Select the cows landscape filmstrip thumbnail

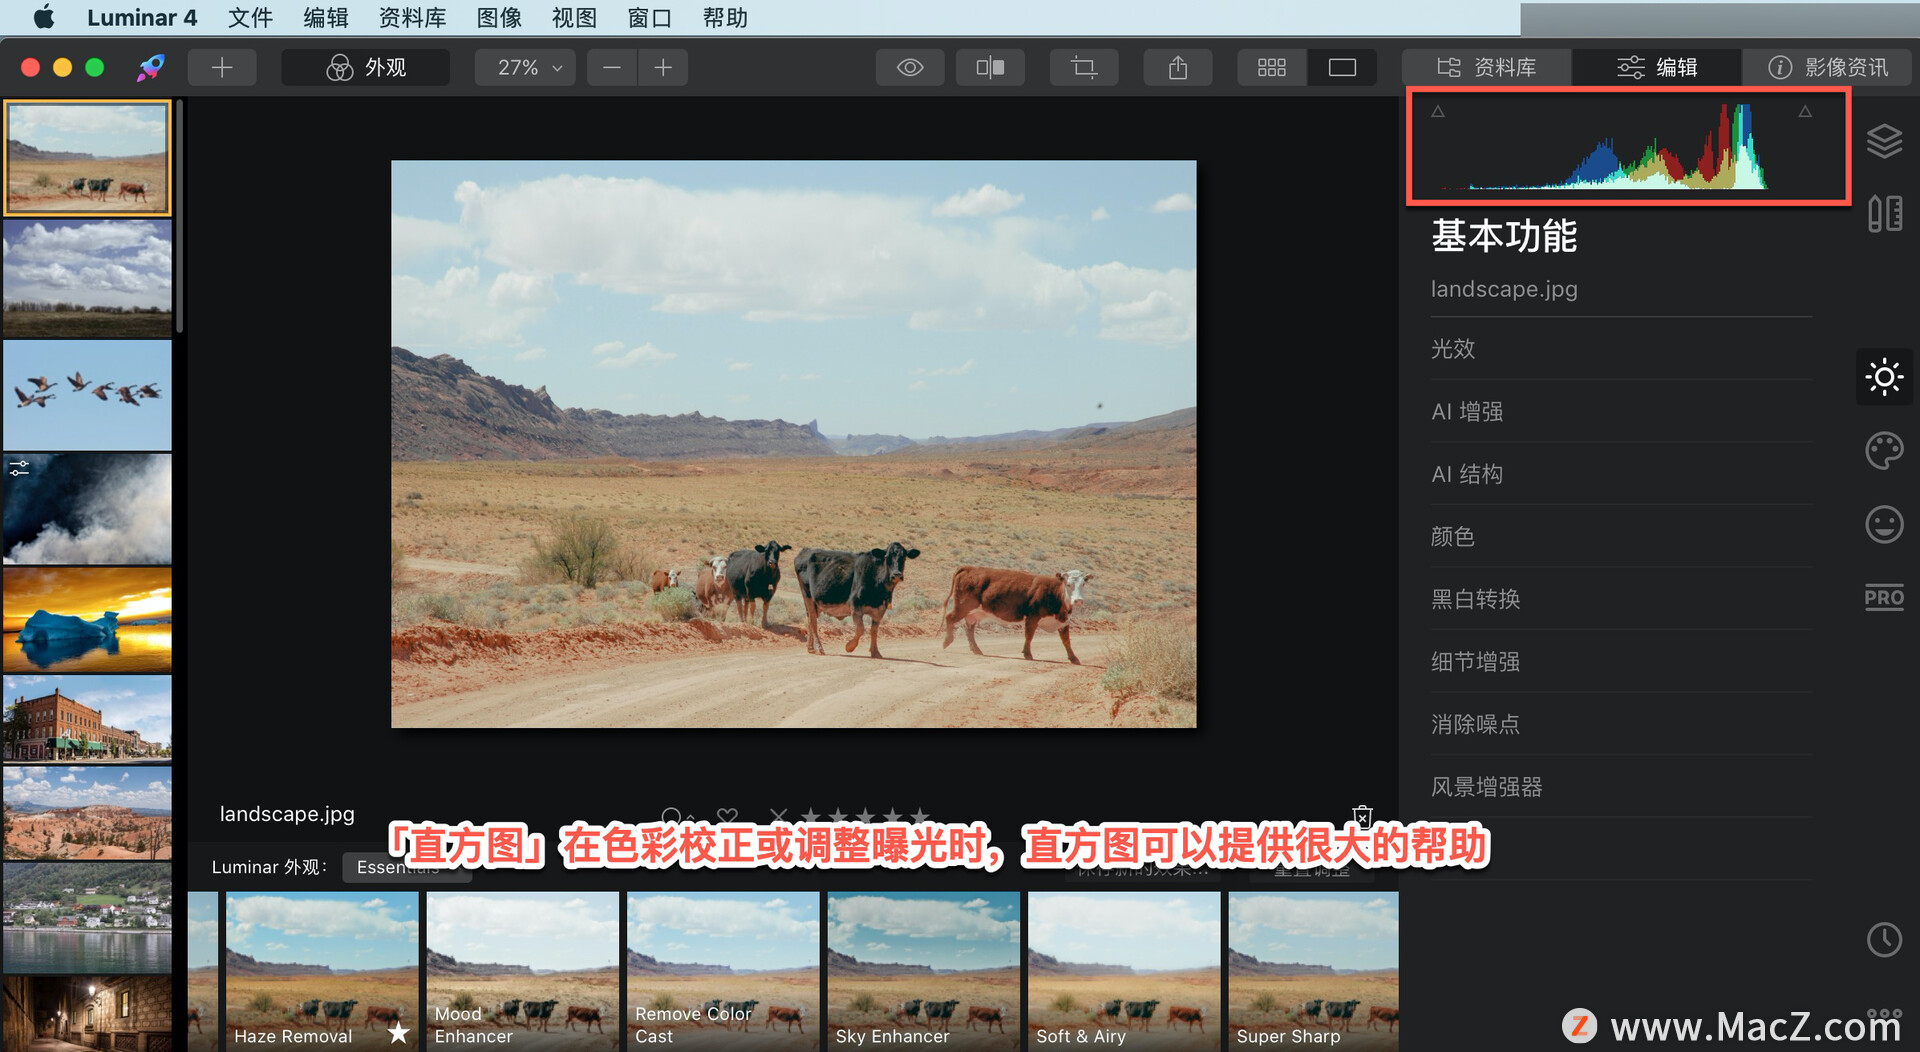[87, 157]
